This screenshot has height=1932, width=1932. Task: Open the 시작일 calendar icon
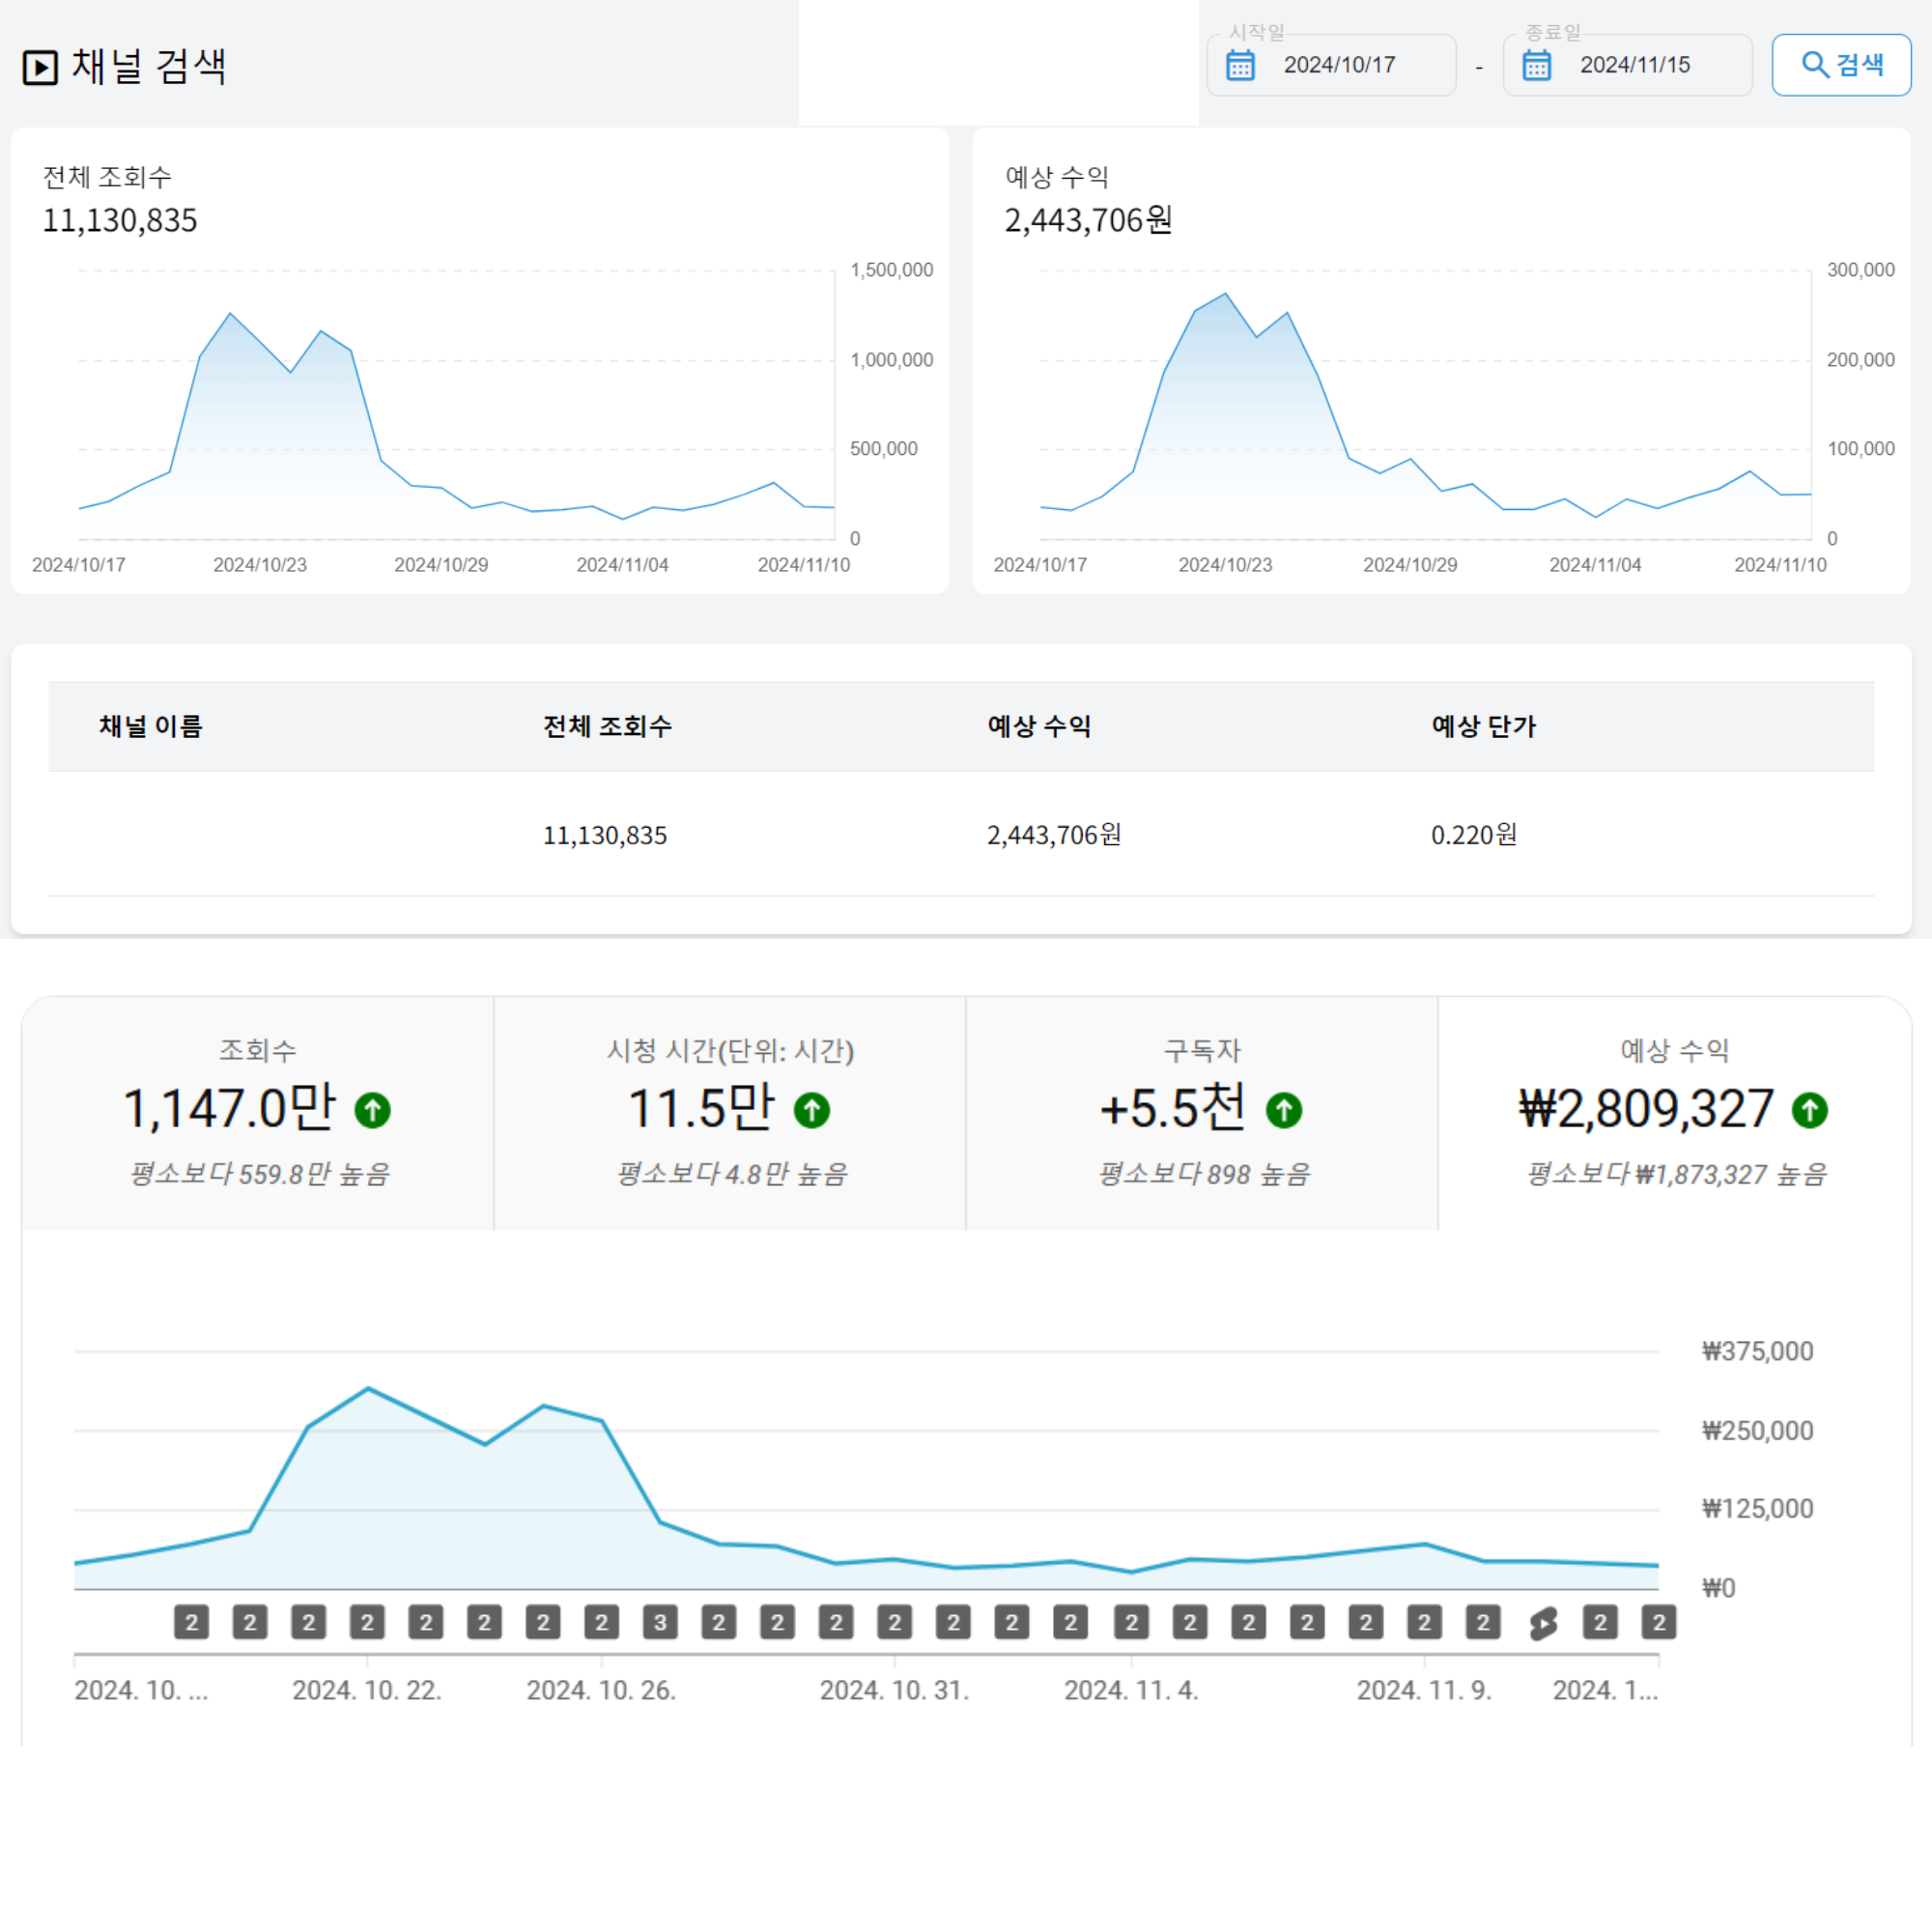[1240, 66]
